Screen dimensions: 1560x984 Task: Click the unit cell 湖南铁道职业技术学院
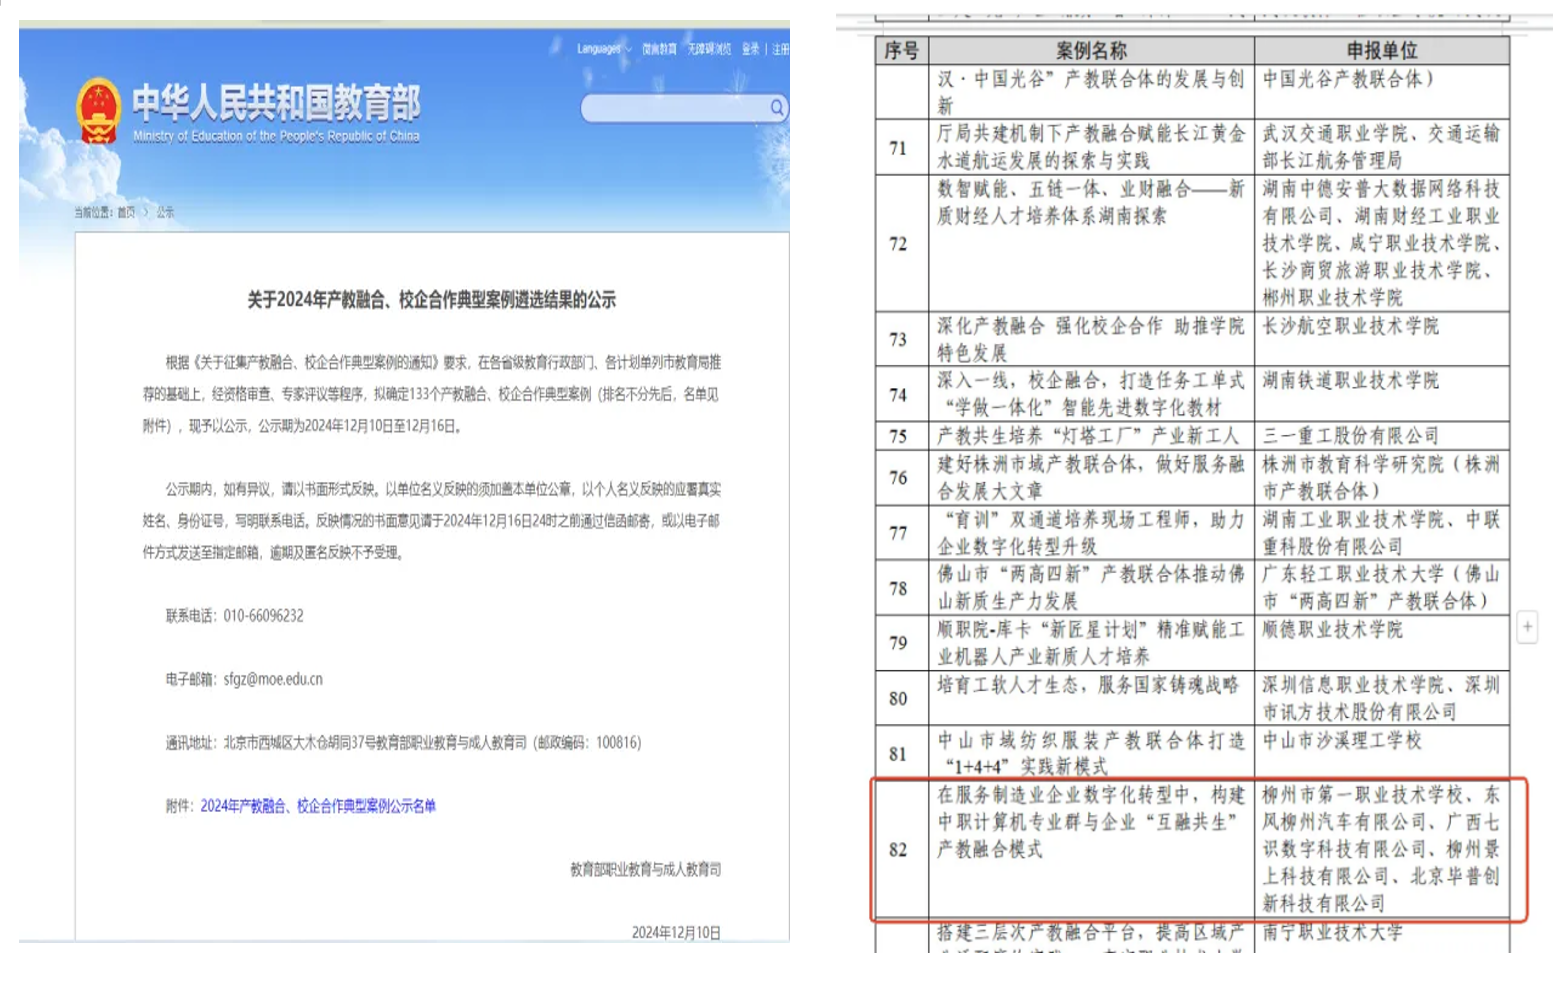(x=1381, y=395)
